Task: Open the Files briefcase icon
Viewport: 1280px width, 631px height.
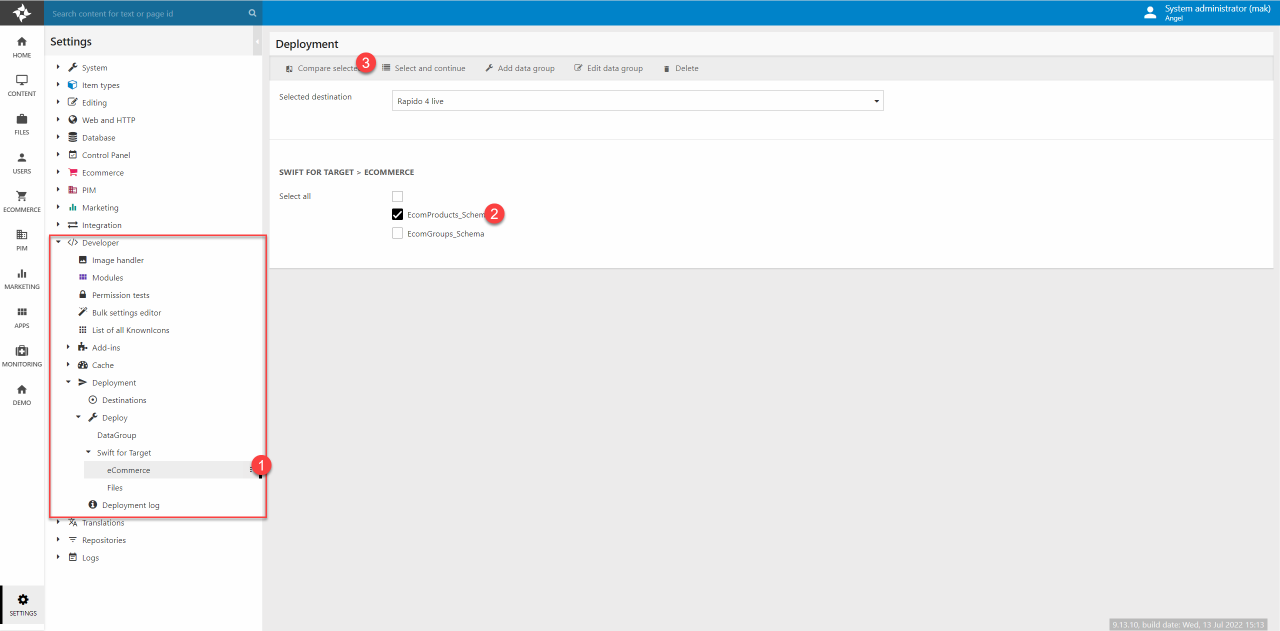Action: tap(22, 123)
